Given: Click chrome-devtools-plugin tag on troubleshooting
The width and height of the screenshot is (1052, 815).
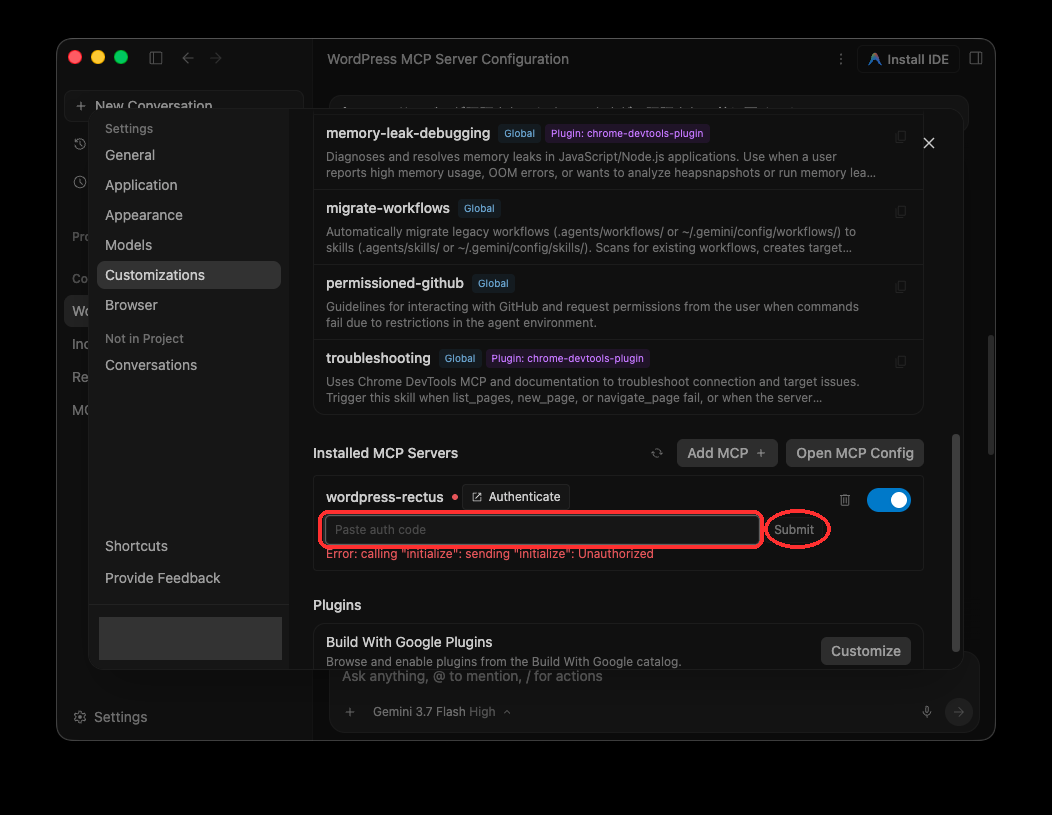Looking at the screenshot, I should click(567, 359).
